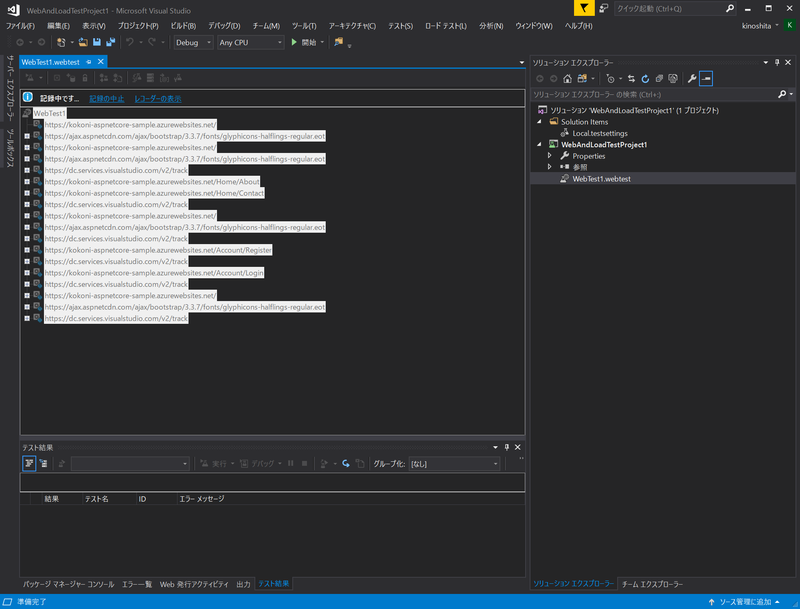The width and height of the screenshot is (800, 609).
Task: Click the New Project icon in toolbar
Action: tap(61, 42)
